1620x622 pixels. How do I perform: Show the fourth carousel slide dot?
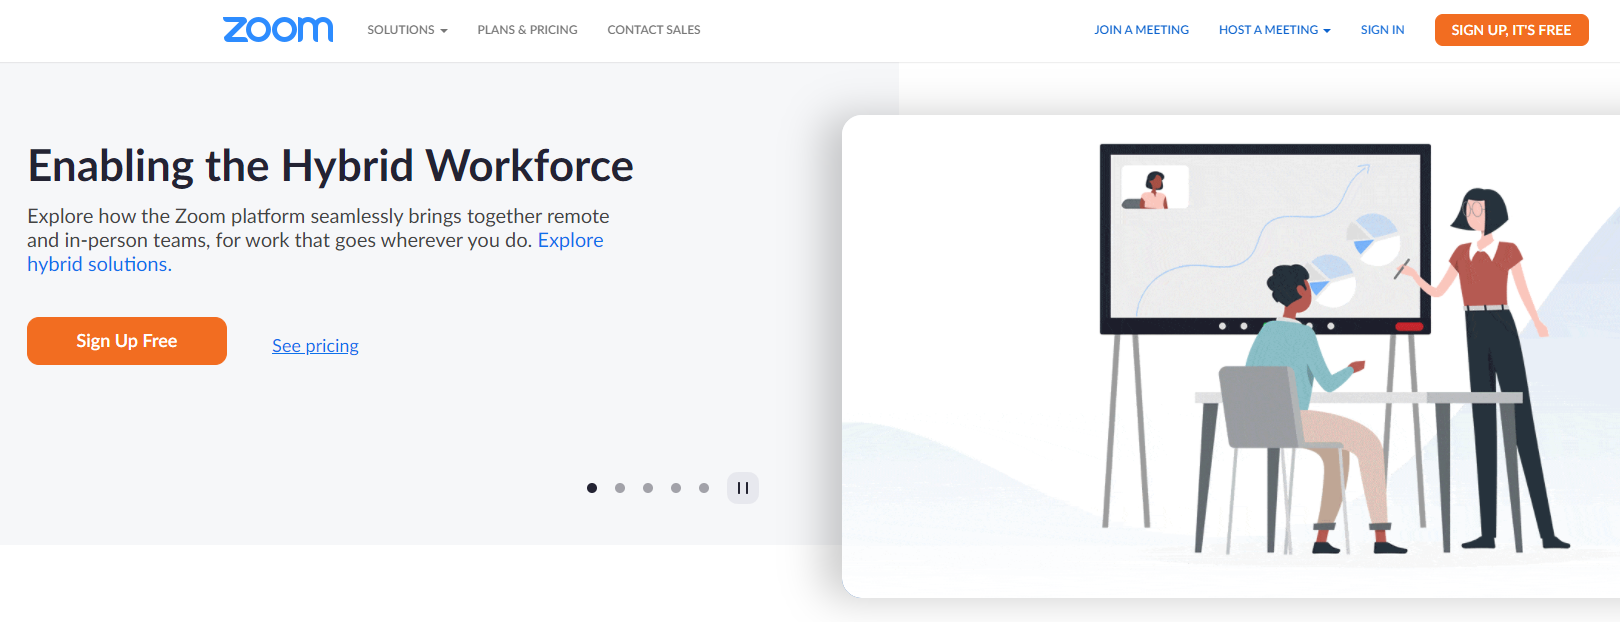click(x=676, y=488)
